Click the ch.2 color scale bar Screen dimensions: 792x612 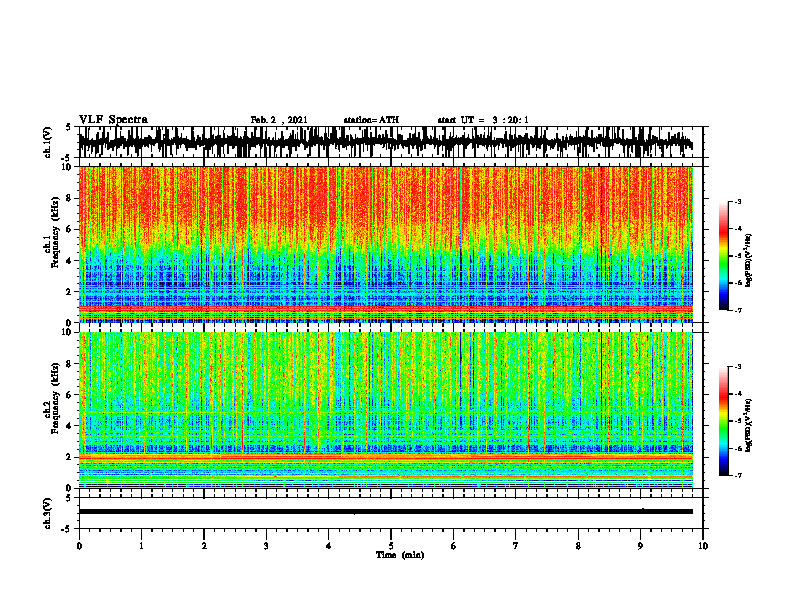point(723,421)
